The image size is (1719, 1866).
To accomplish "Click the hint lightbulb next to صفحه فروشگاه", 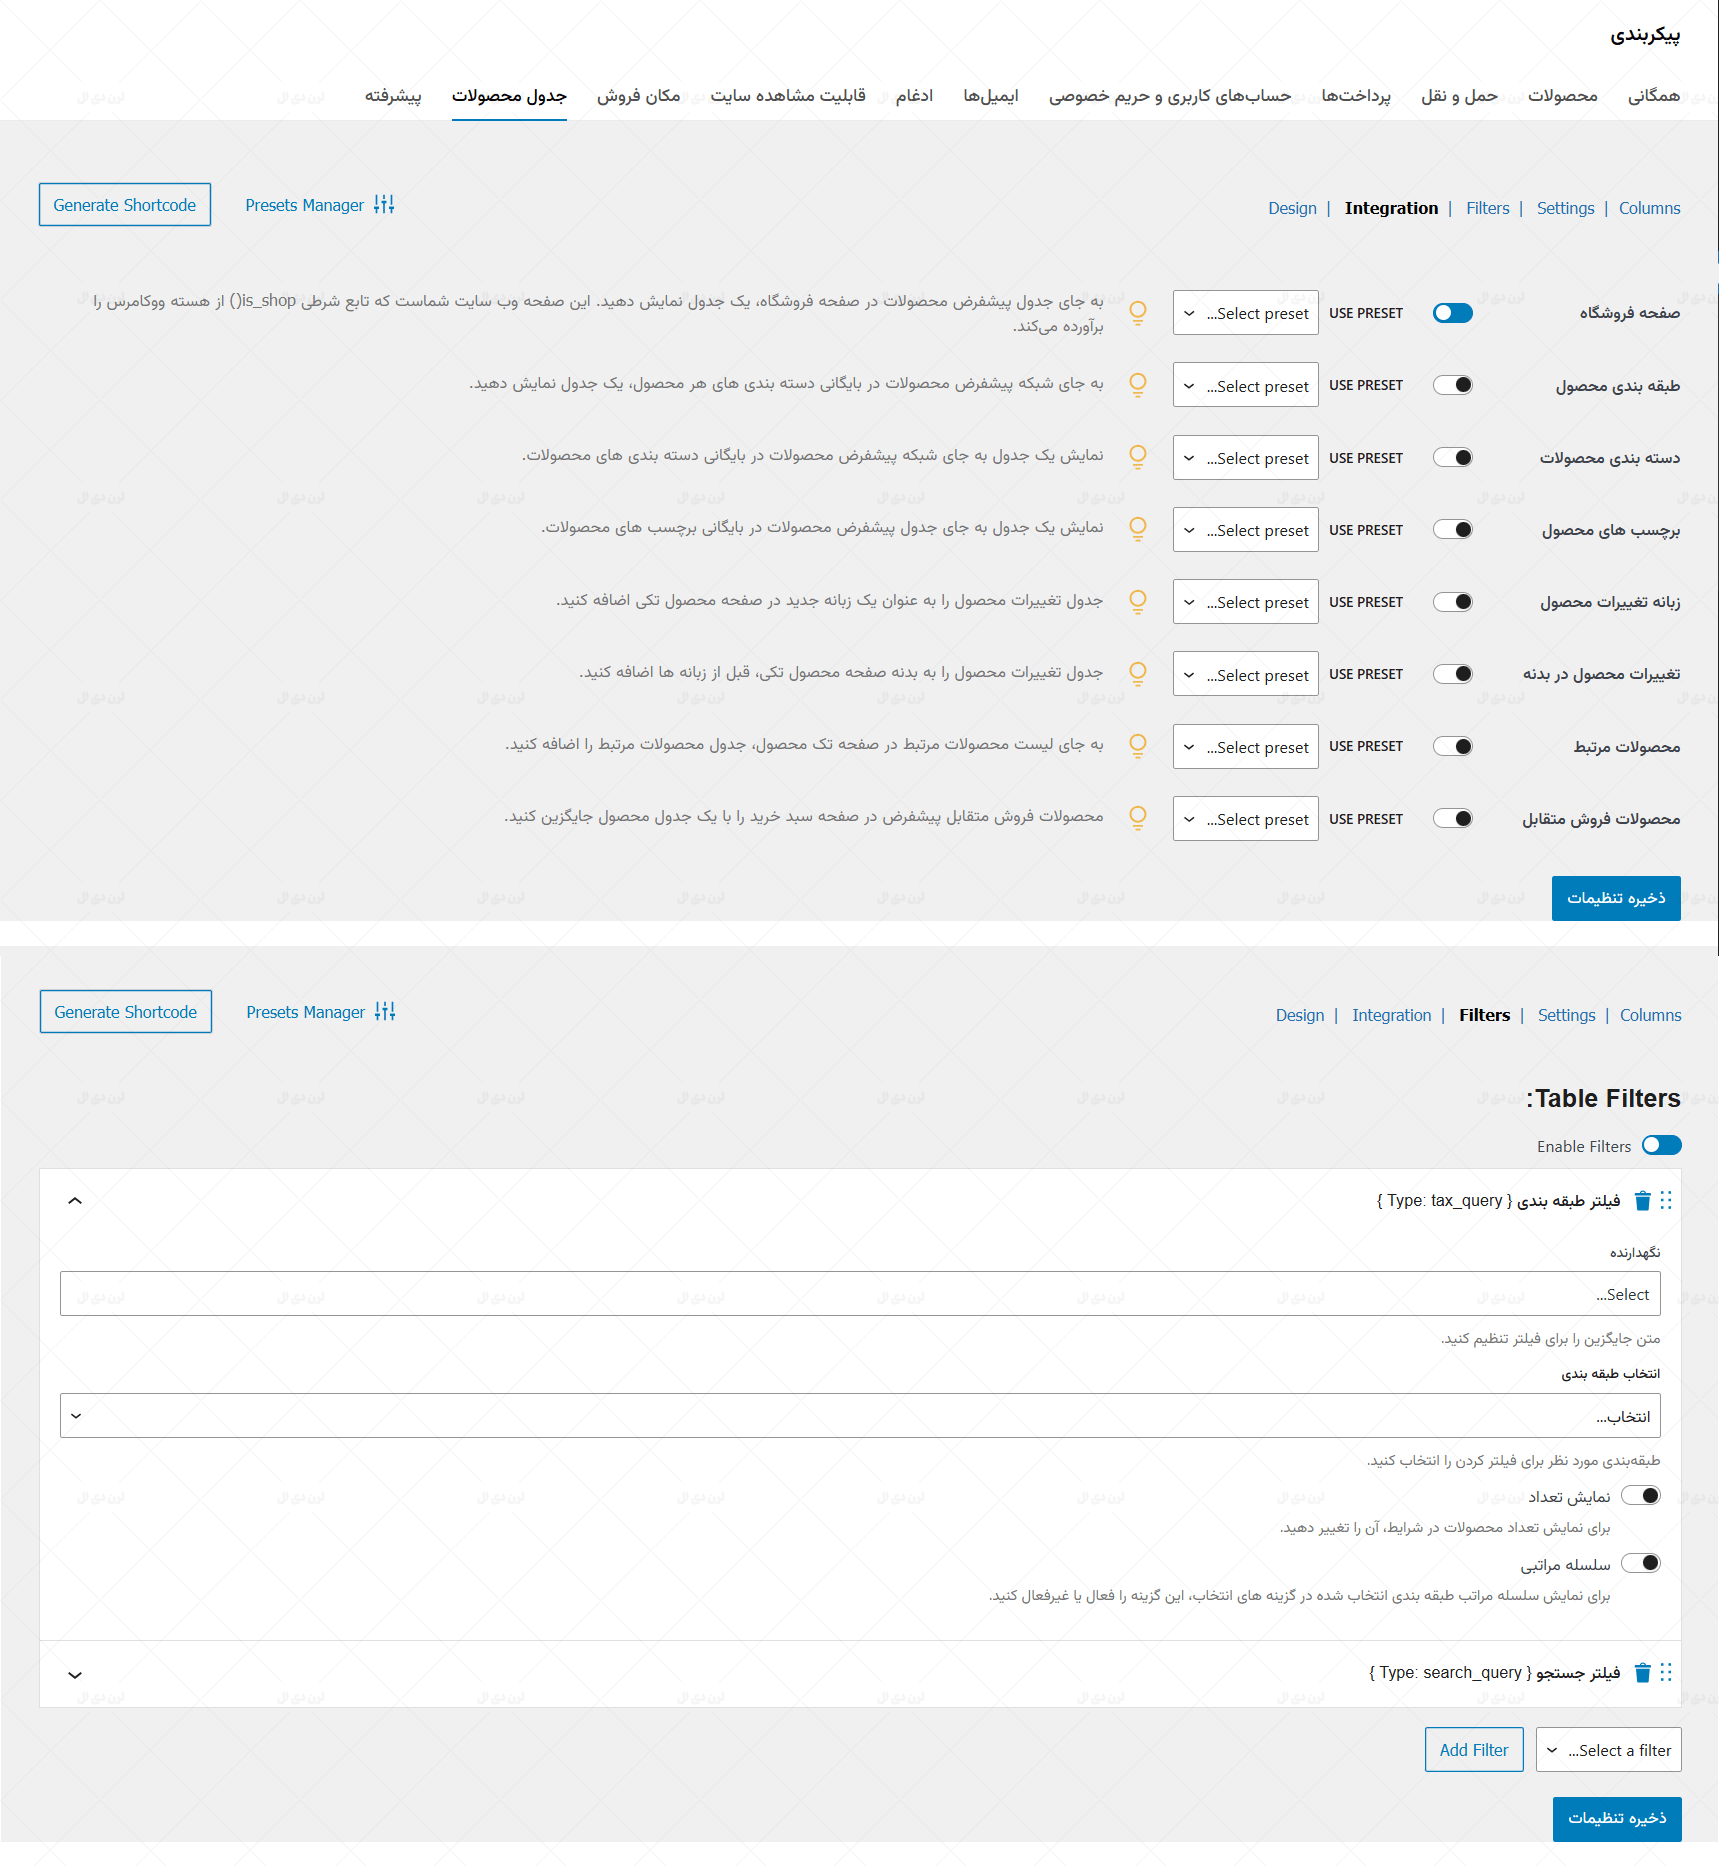I will (1138, 312).
